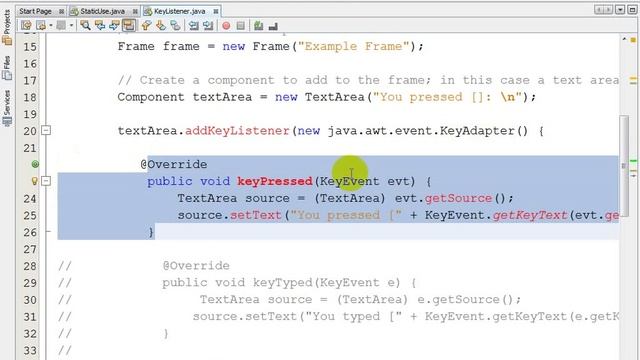640x360 pixels.
Task: Click the Uncomment code icon
Action: (x=273, y=26)
